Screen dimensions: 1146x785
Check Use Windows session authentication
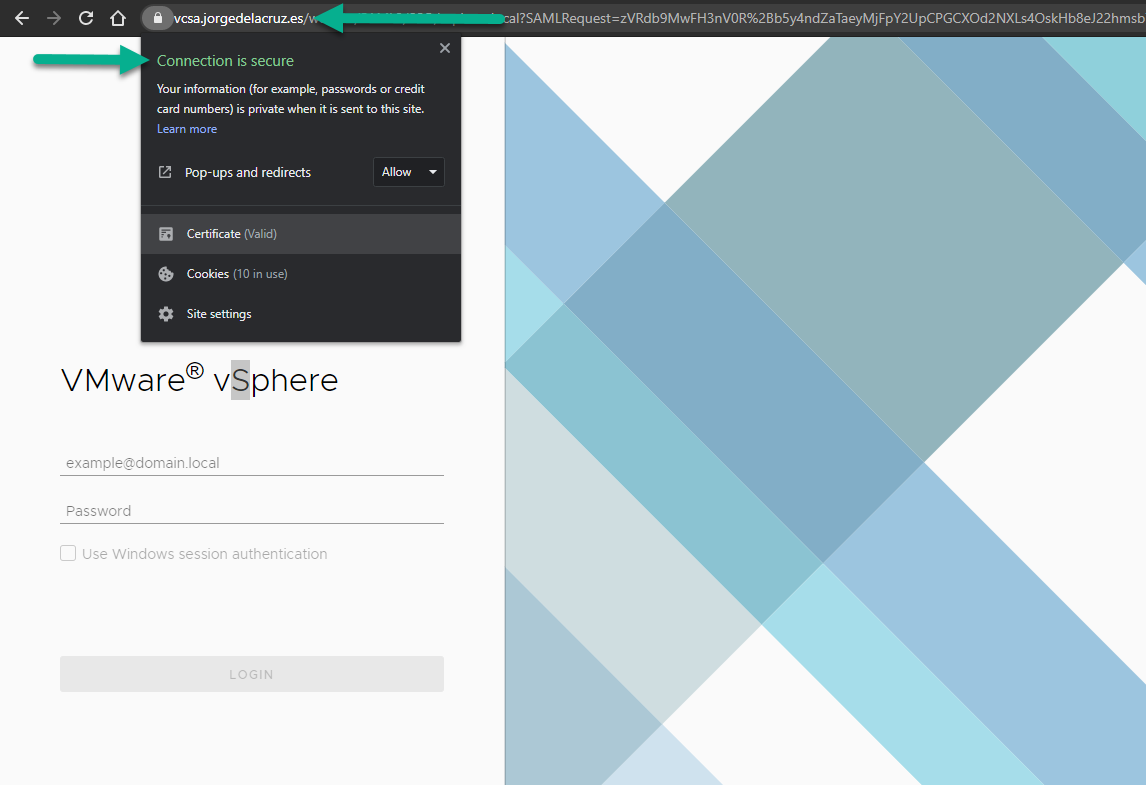(x=68, y=553)
